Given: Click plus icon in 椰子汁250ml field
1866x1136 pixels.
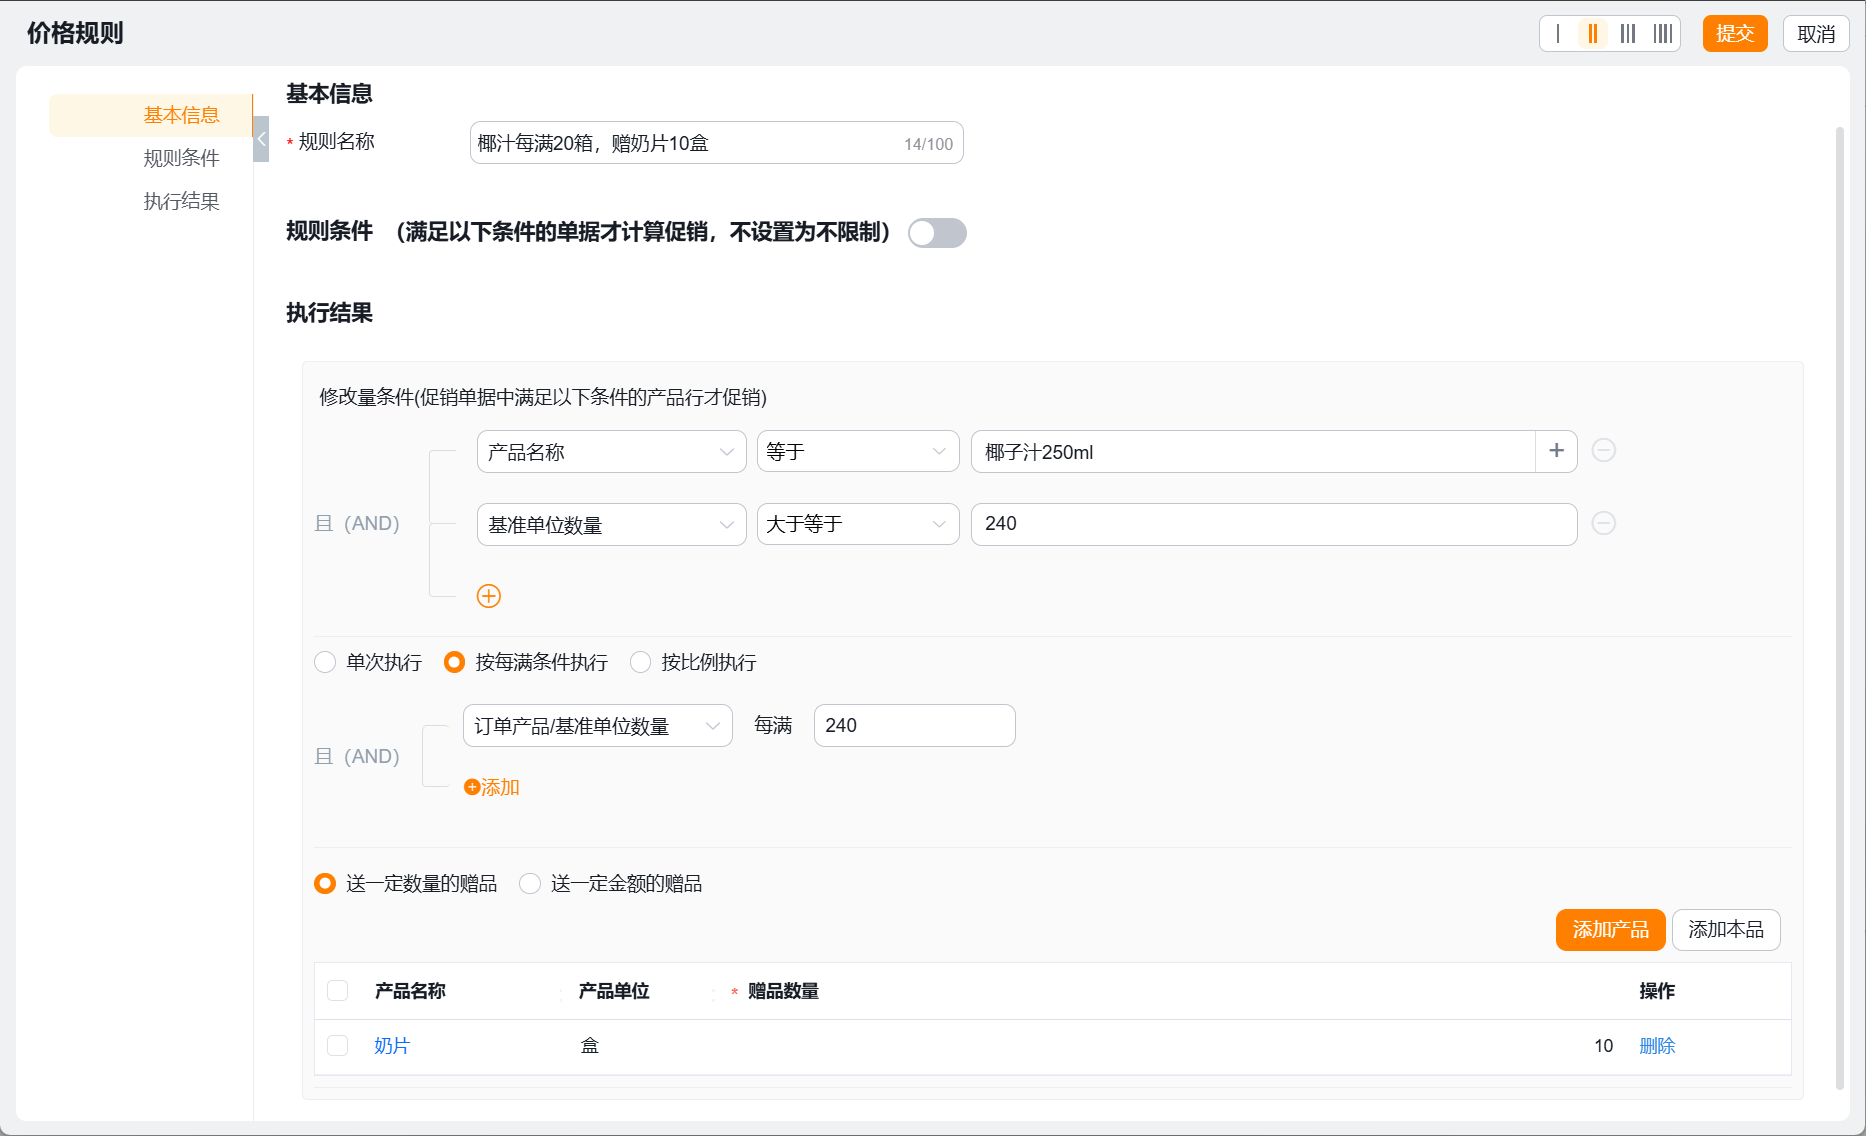Looking at the screenshot, I should tap(1556, 451).
